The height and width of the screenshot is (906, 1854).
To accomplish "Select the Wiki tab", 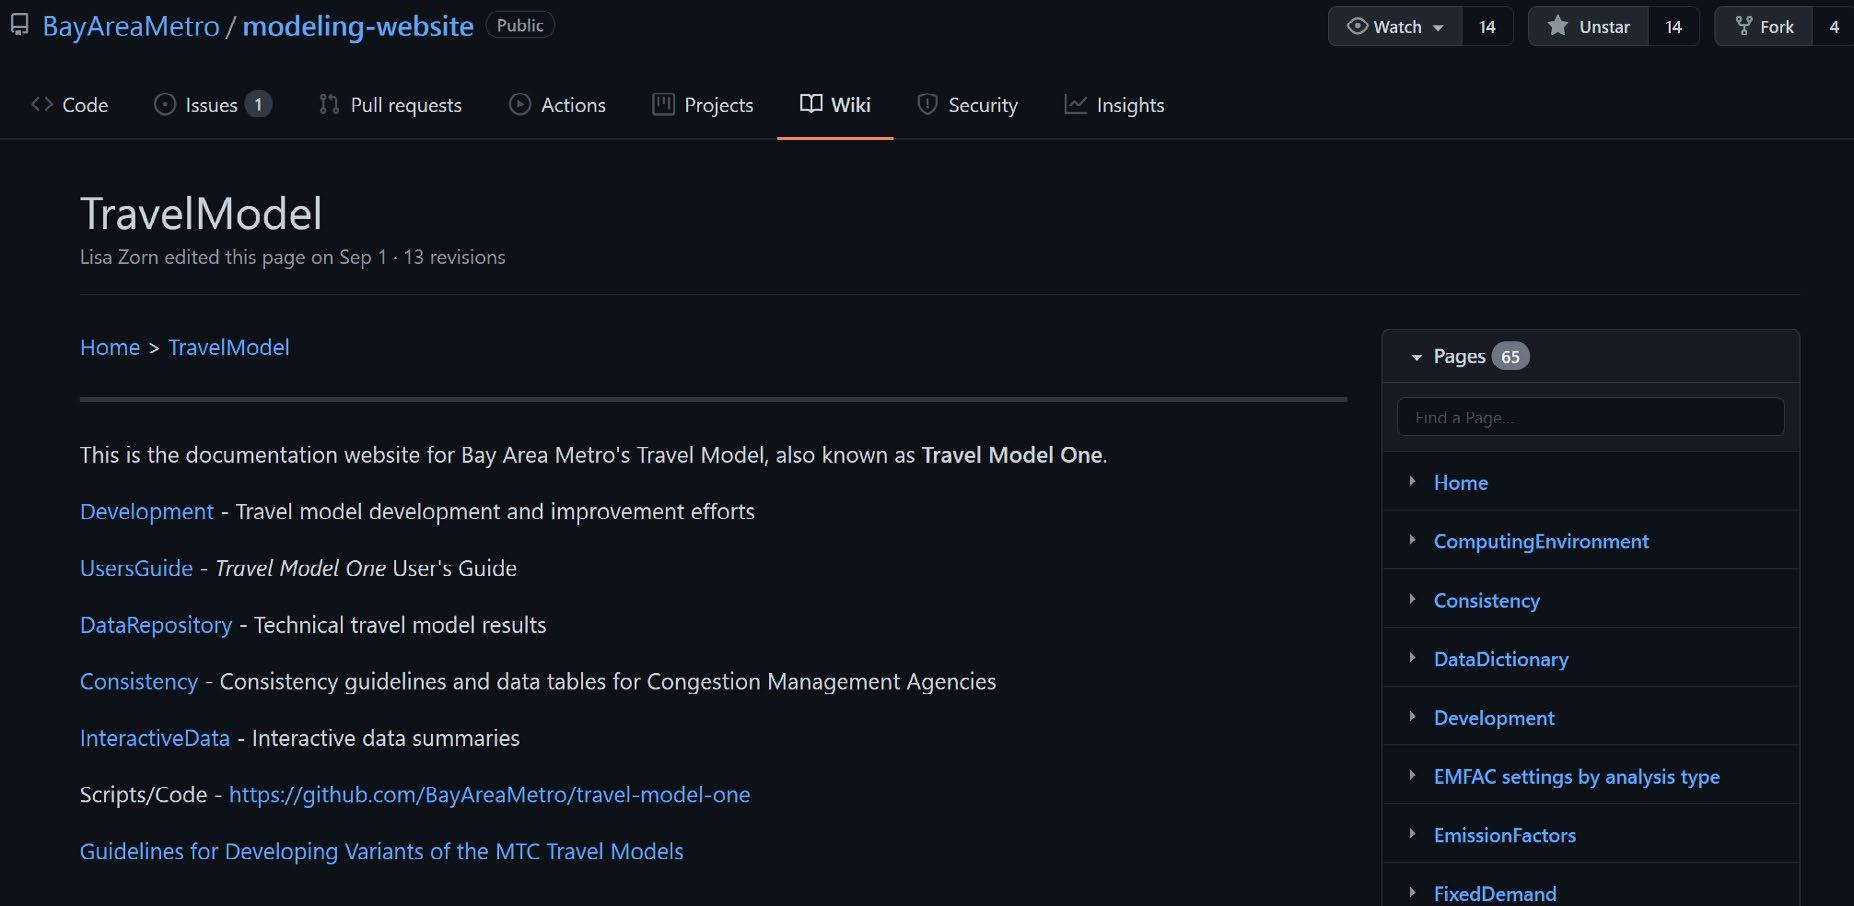I will (x=835, y=104).
